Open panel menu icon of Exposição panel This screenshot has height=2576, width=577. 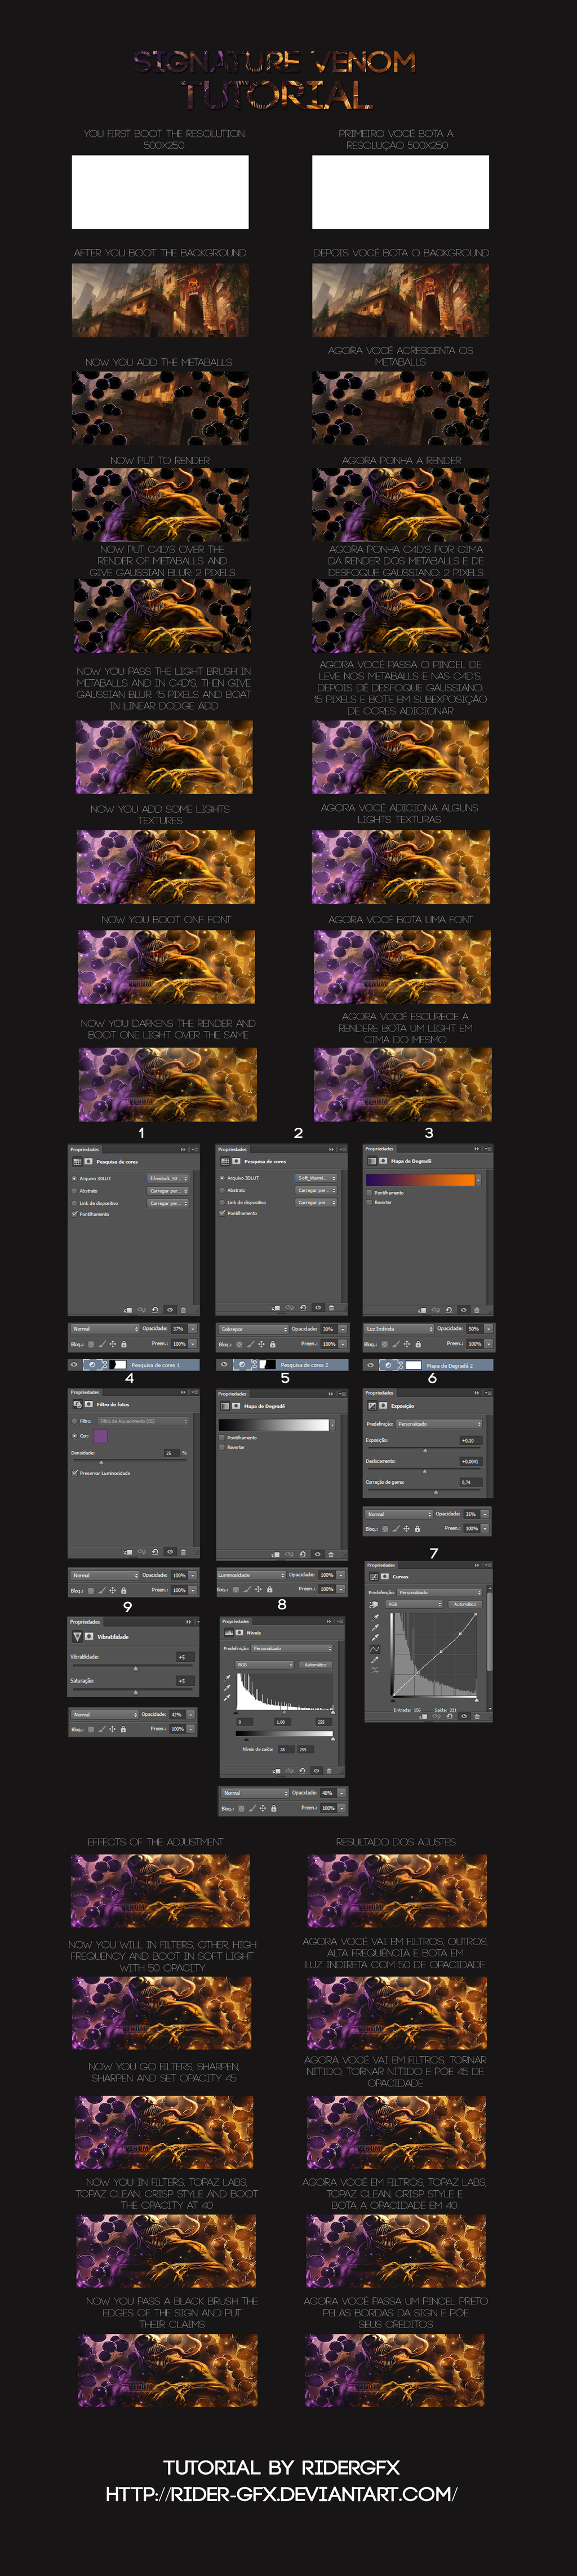487,1393
